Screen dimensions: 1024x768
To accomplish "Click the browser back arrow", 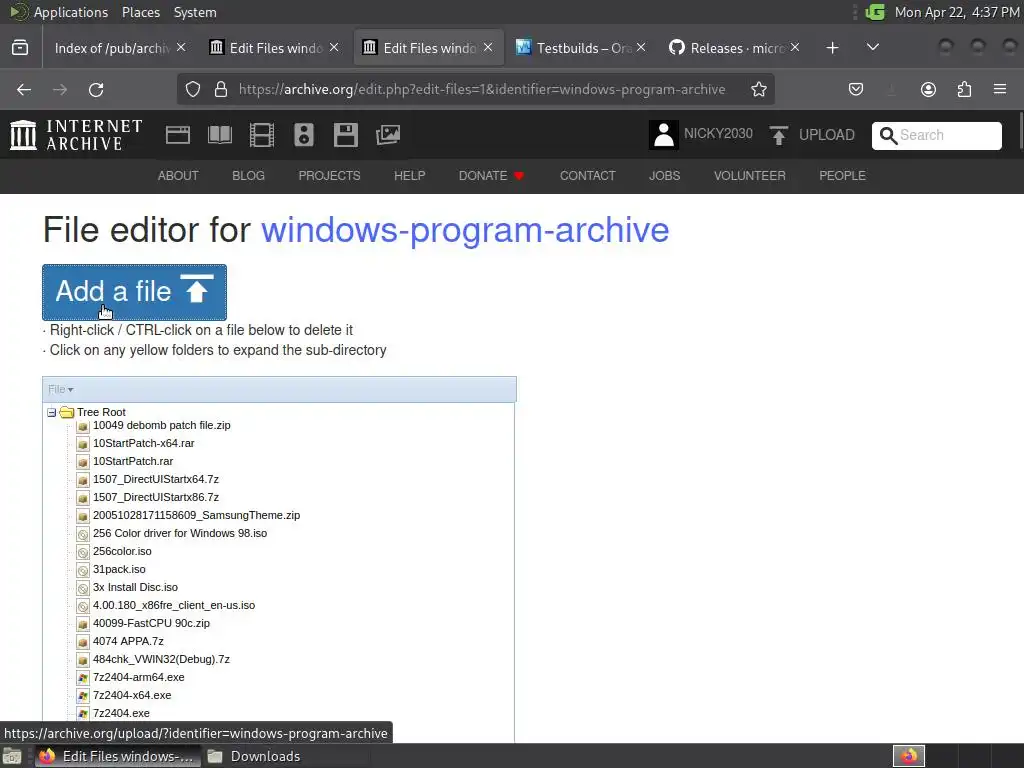I will 24,89.
